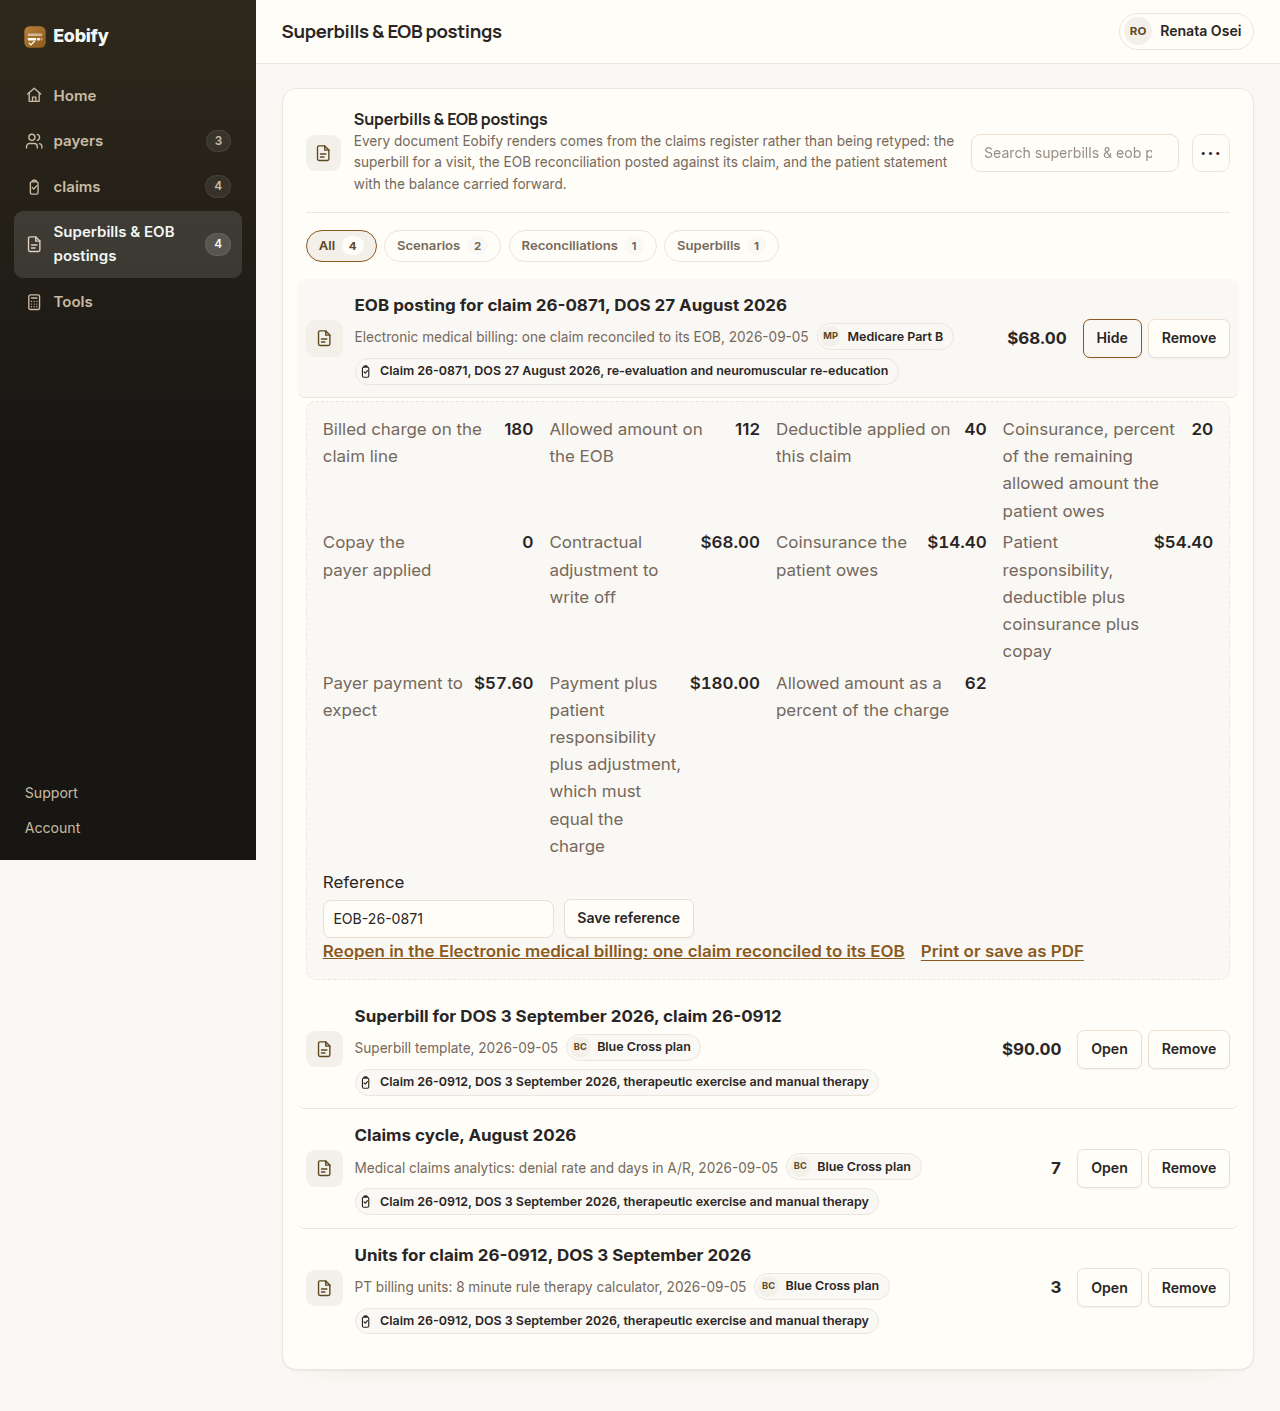This screenshot has width=1280, height=1411.
Task: Click the Claim 26-0871 re-evaluation chip
Action: tap(627, 371)
